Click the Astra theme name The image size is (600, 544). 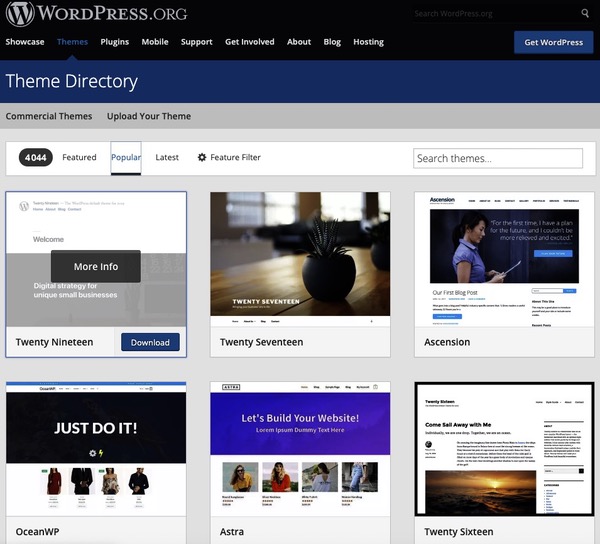232,531
